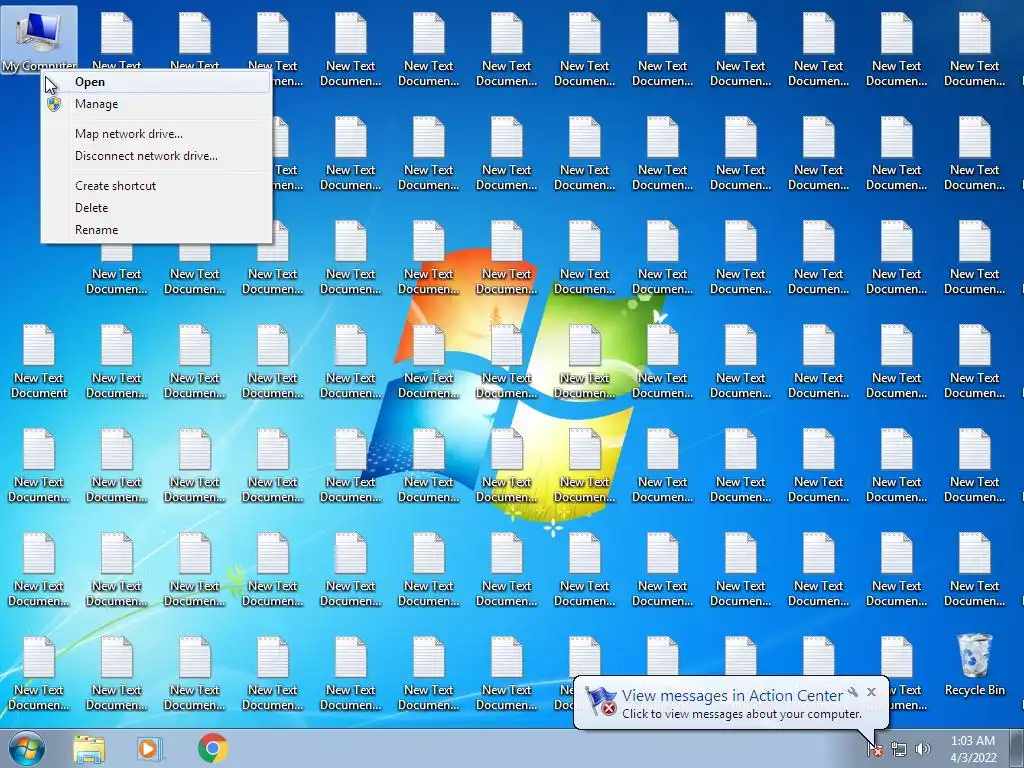Screen dimensions: 1024x768
Task: Select the My Computer desktop icon
Action: pos(39,39)
